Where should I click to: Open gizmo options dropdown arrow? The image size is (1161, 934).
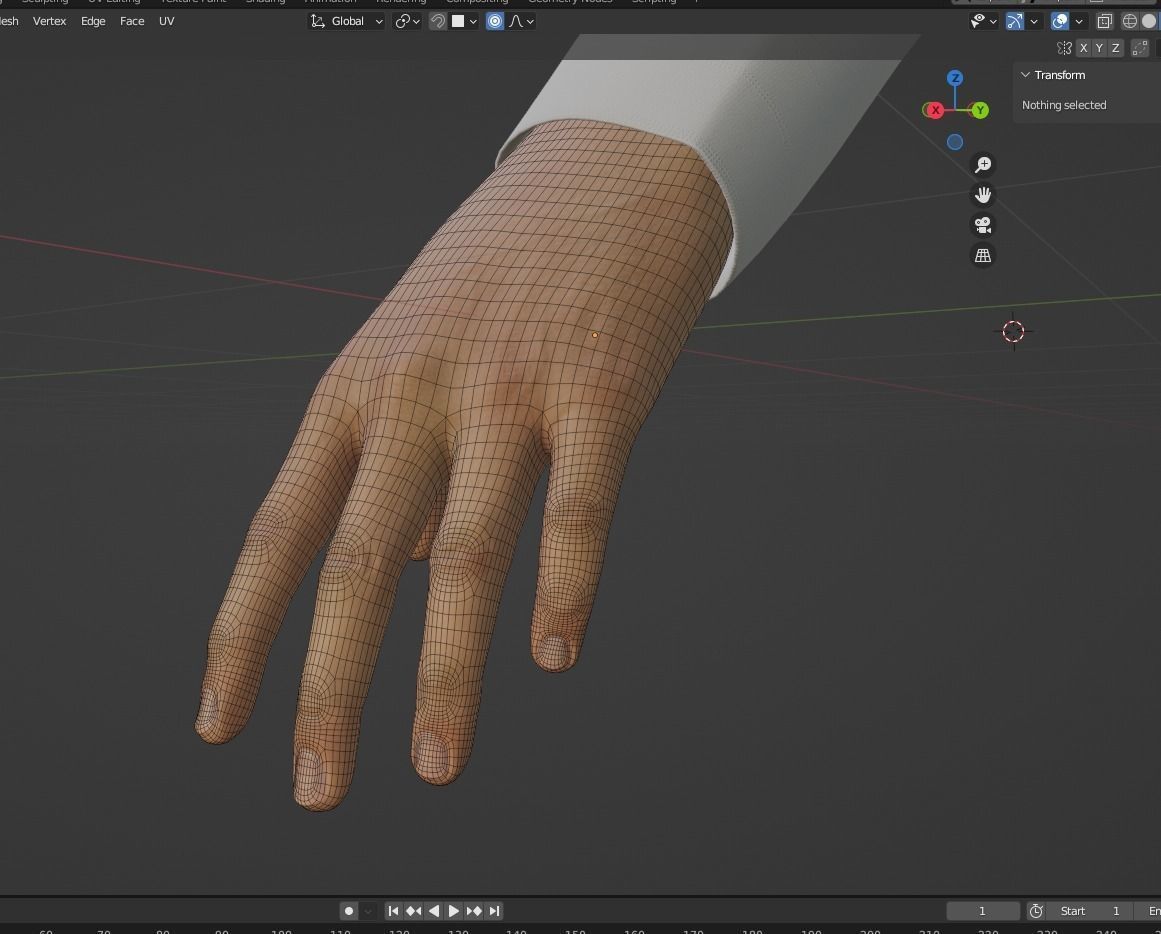[x=1034, y=21]
